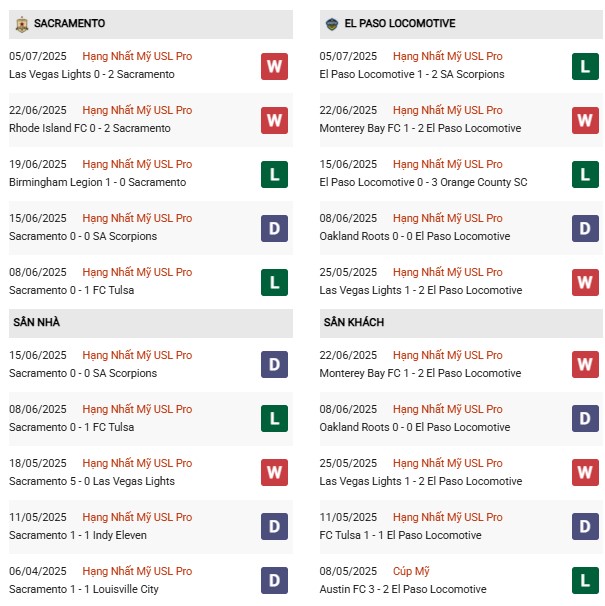Click the W badge for Sacramento 5 - 0 Las Vegas Lights

tap(274, 473)
